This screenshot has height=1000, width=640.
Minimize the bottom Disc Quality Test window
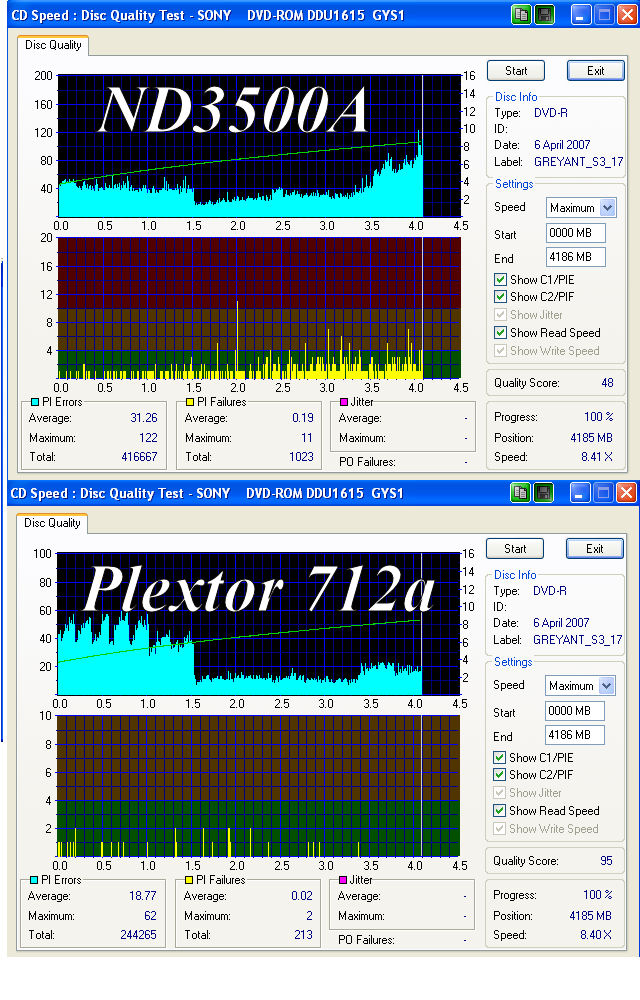pyautogui.click(x=579, y=492)
